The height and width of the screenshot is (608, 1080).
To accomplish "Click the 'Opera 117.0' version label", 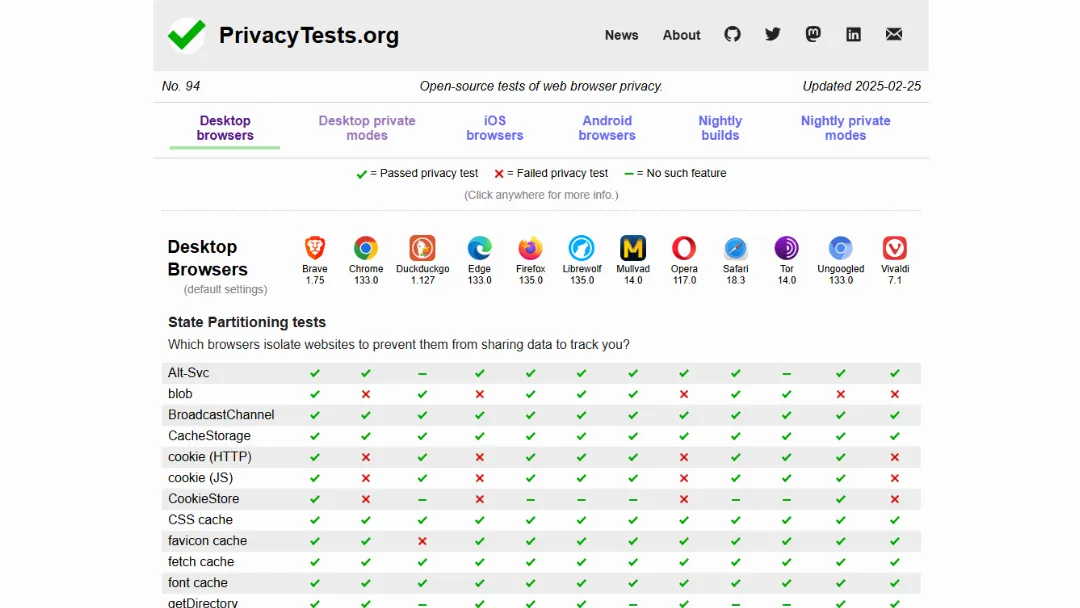I will [x=684, y=274].
